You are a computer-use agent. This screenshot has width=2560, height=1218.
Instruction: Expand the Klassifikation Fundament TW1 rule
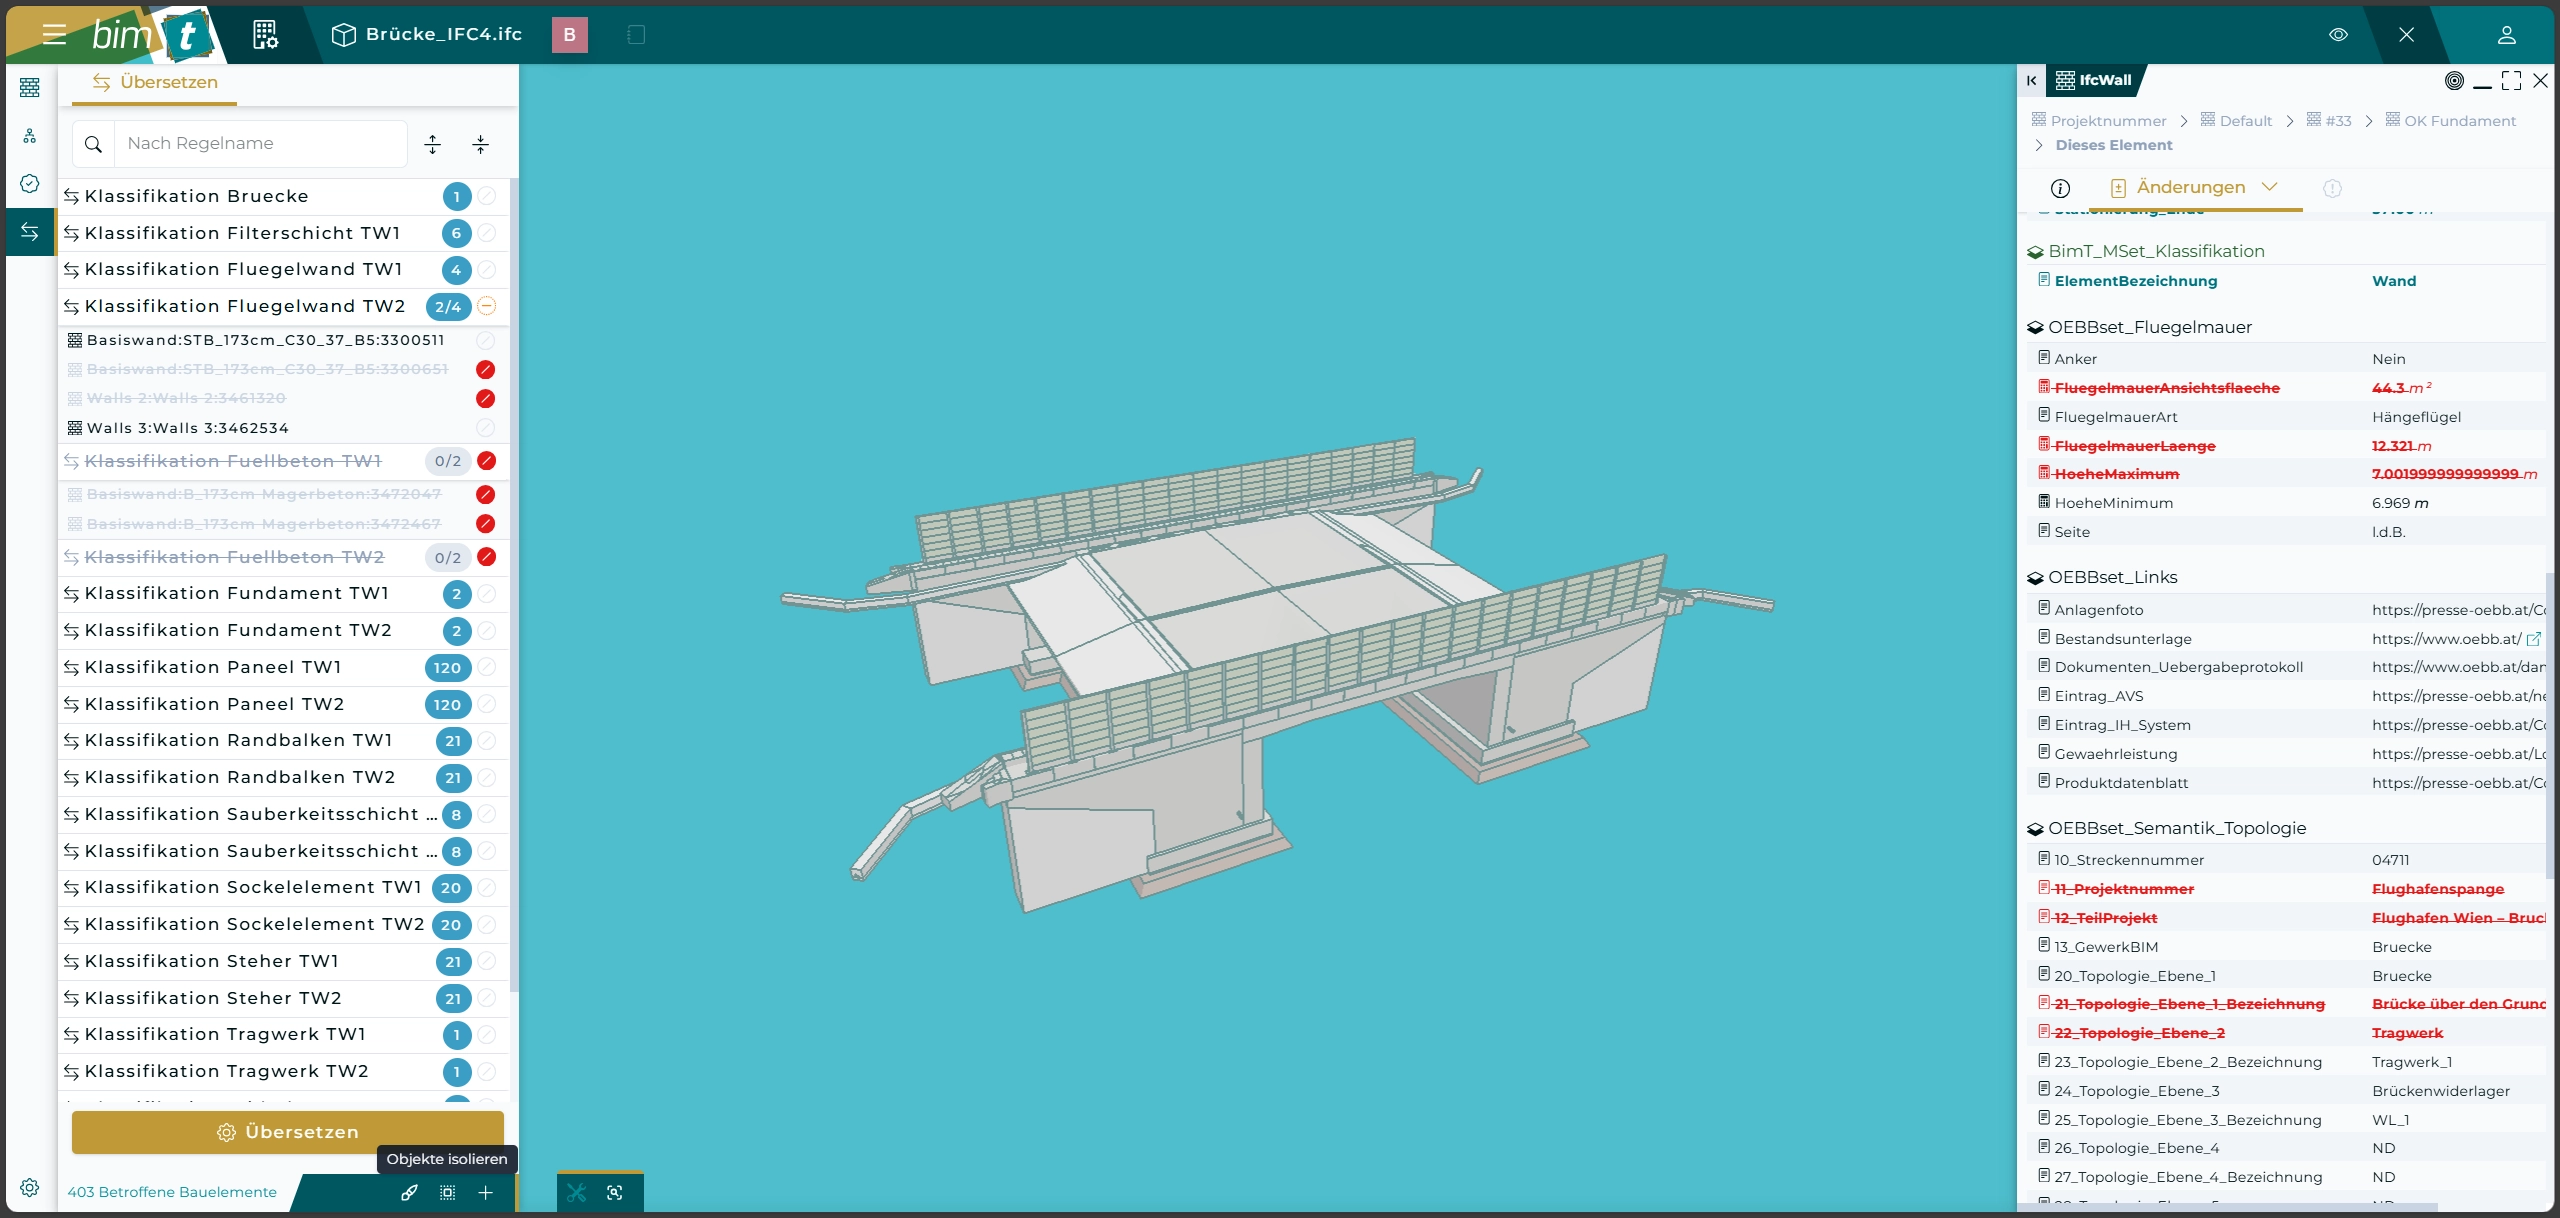pos(237,594)
